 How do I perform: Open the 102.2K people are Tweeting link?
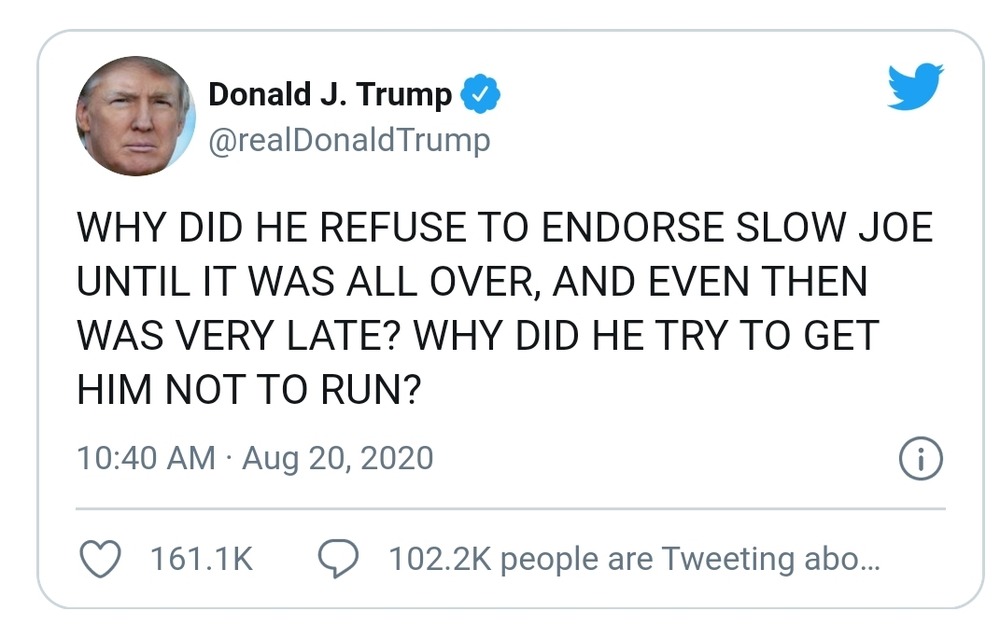coord(633,558)
